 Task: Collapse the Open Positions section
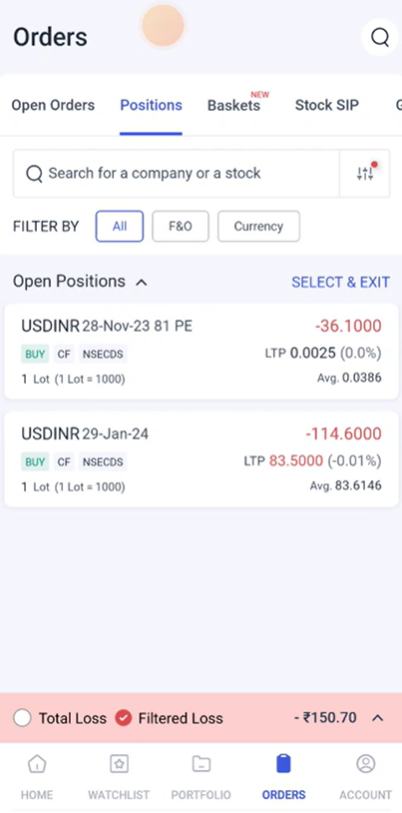coord(141,283)
